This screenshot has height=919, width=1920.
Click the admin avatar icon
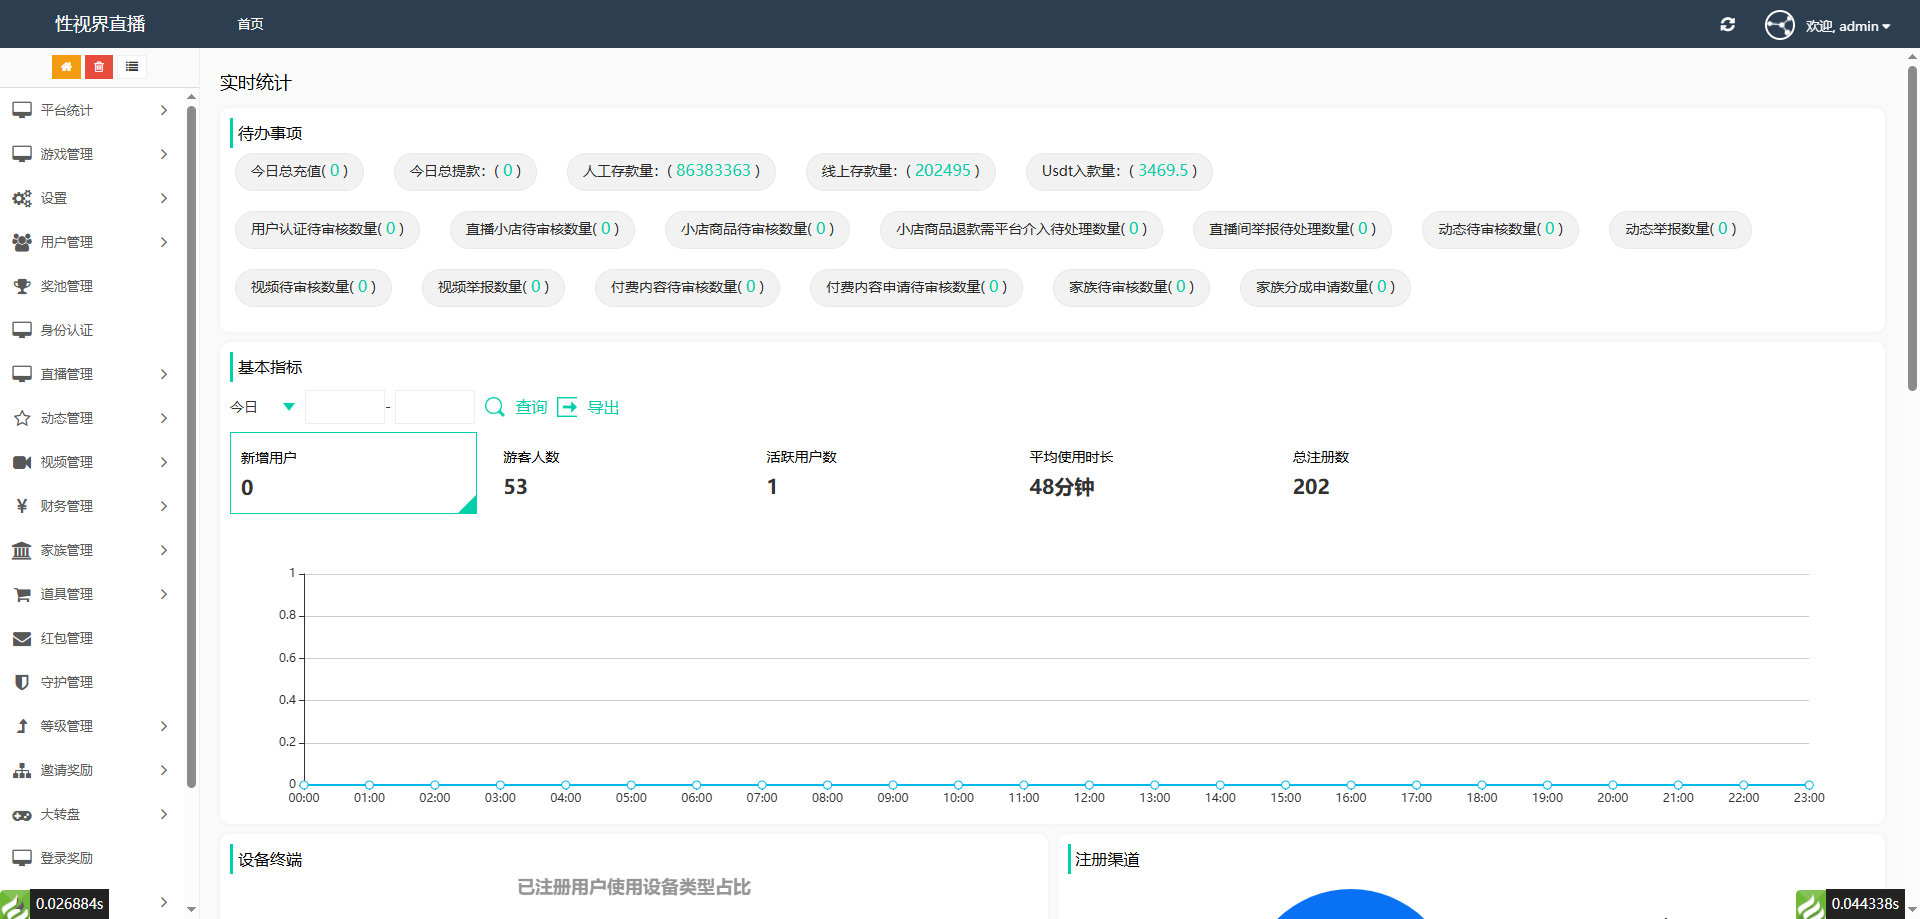pyautogui.click(x=1779, y=25)
